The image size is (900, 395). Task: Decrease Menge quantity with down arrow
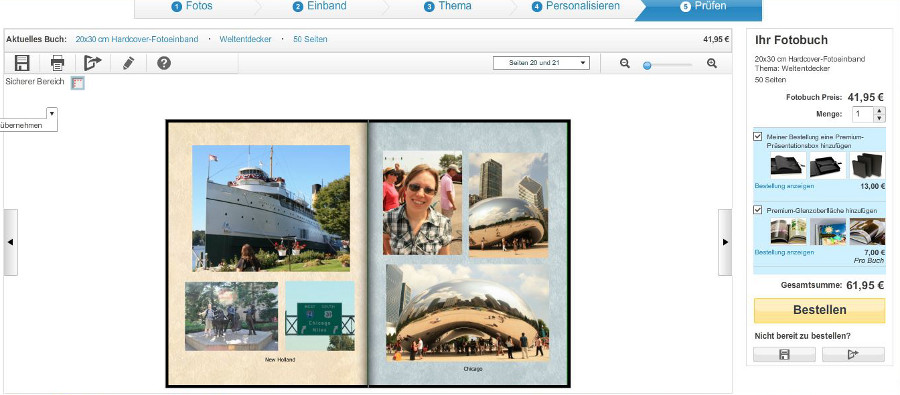click(879, 118)
